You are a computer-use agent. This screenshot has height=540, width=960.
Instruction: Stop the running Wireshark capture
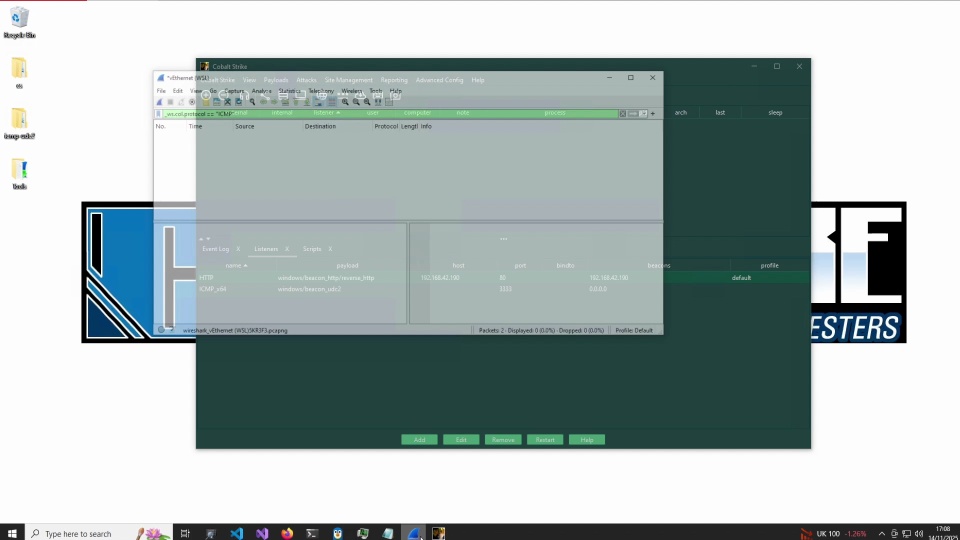(170, 102)
